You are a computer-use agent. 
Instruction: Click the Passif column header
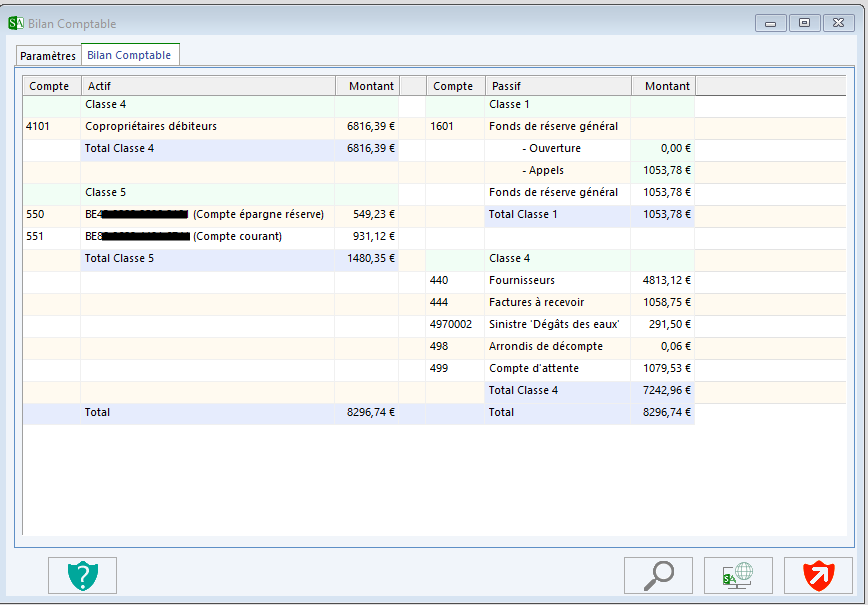click(x=558, y=86)
